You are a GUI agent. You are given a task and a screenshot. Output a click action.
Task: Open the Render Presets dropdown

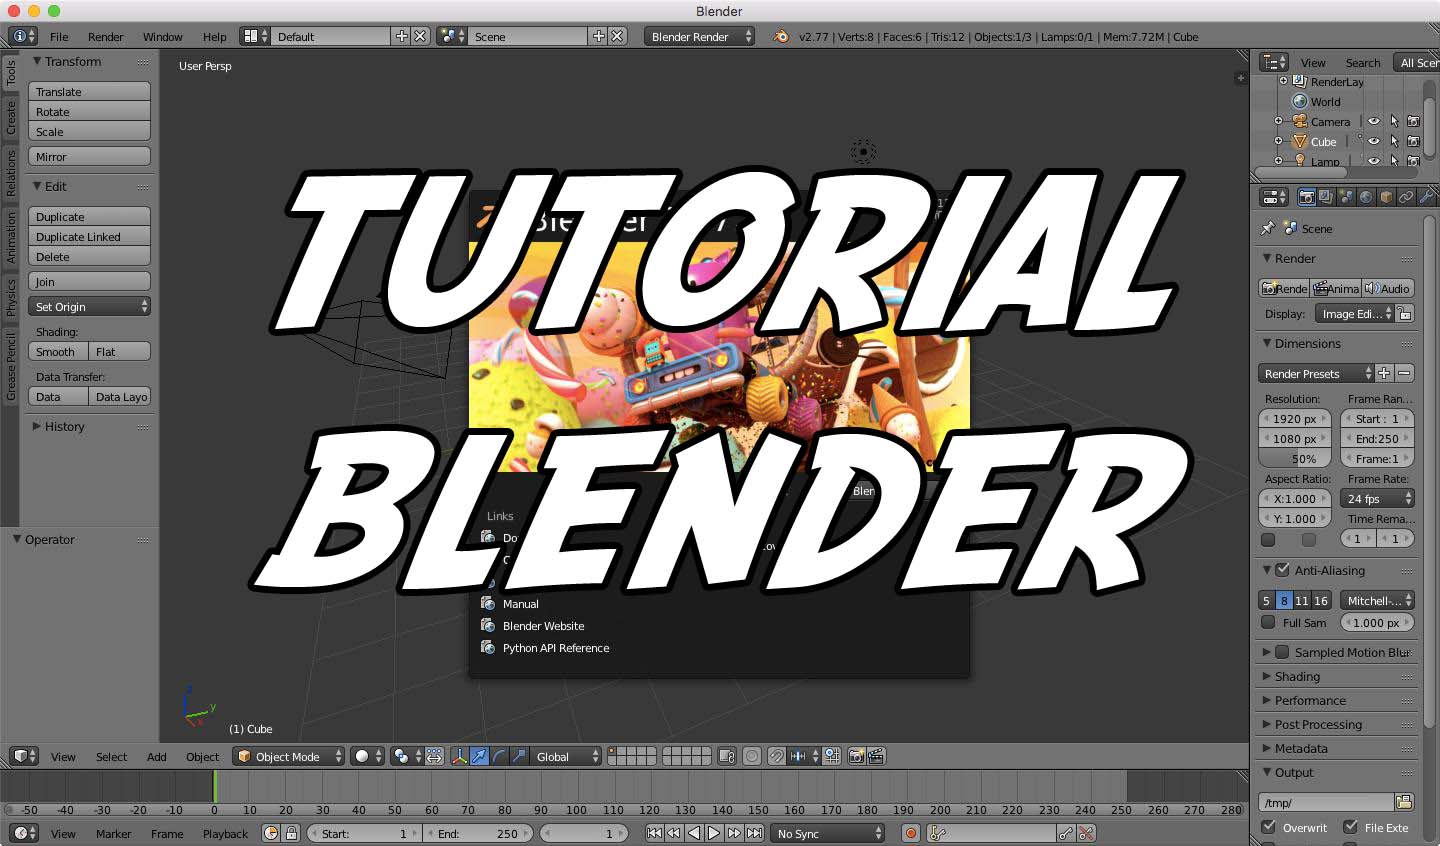click(x=1315, y=373)
